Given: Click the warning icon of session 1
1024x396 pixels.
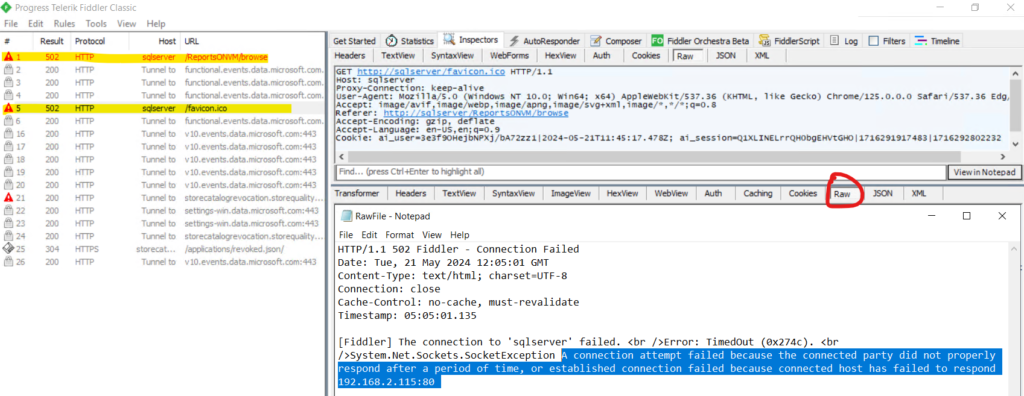Looking at the screenshot, I should [x=8, y=57].
